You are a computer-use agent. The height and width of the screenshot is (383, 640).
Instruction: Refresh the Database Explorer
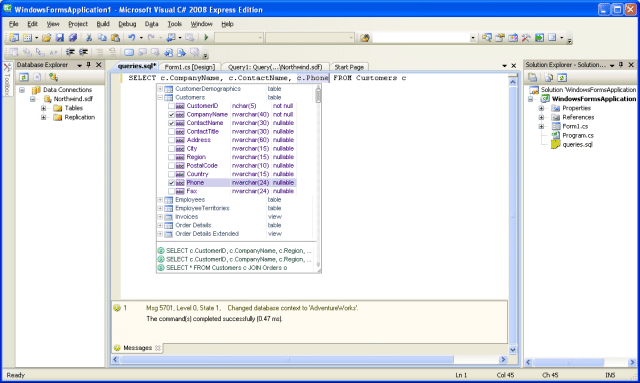(24, 77)
